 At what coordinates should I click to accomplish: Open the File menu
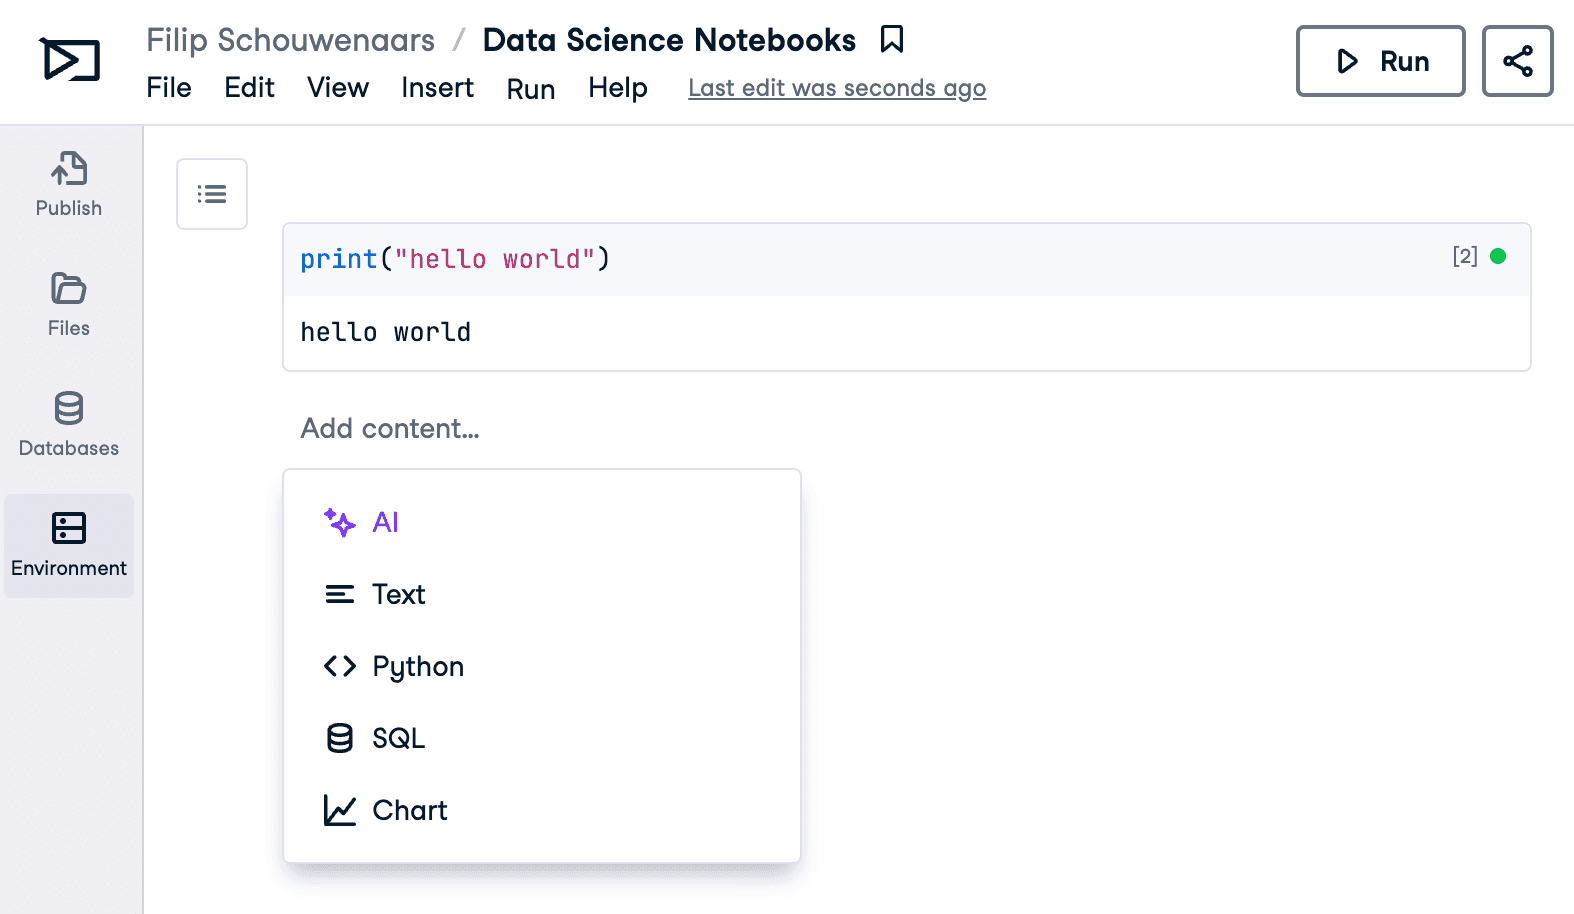tap(169, 88)
